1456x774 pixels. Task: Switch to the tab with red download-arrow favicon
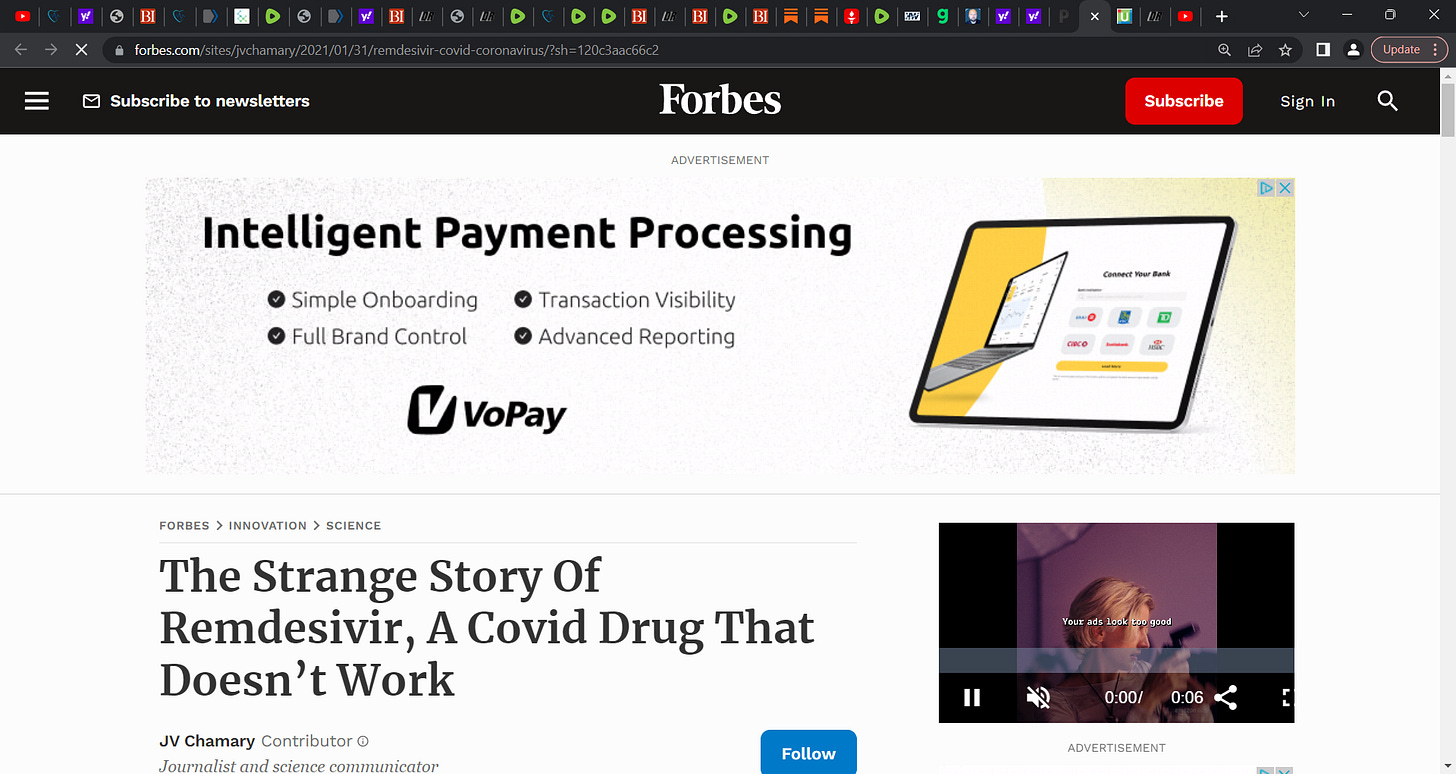pyautogui.click(x=851, y=16)
